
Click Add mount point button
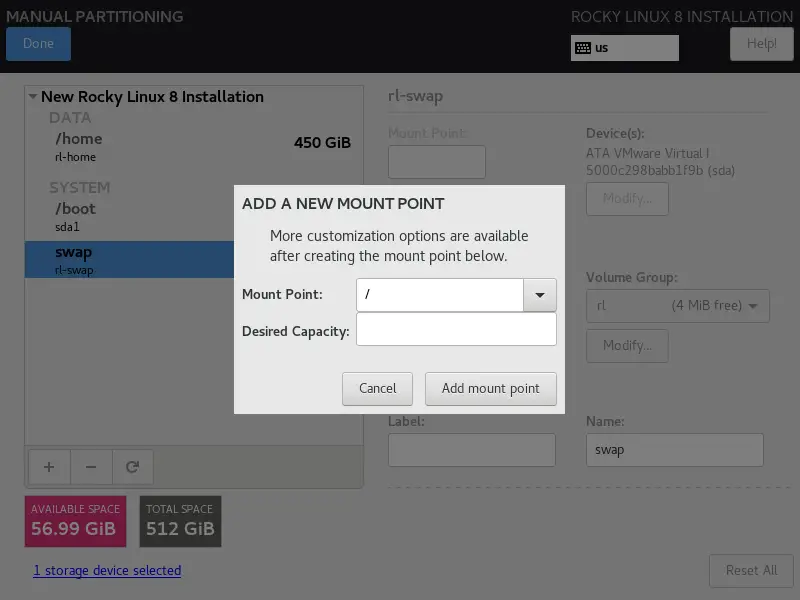pos(490,389)
